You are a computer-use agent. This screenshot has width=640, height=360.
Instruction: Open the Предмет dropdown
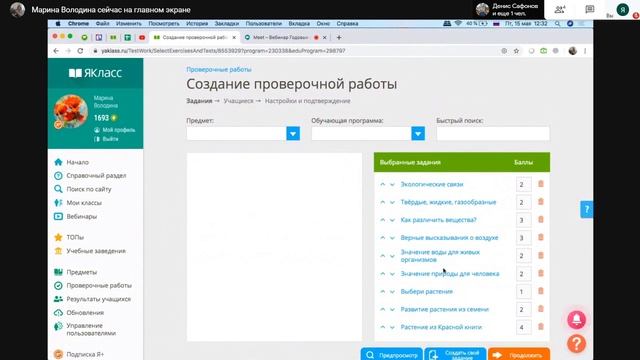(293, 133)
